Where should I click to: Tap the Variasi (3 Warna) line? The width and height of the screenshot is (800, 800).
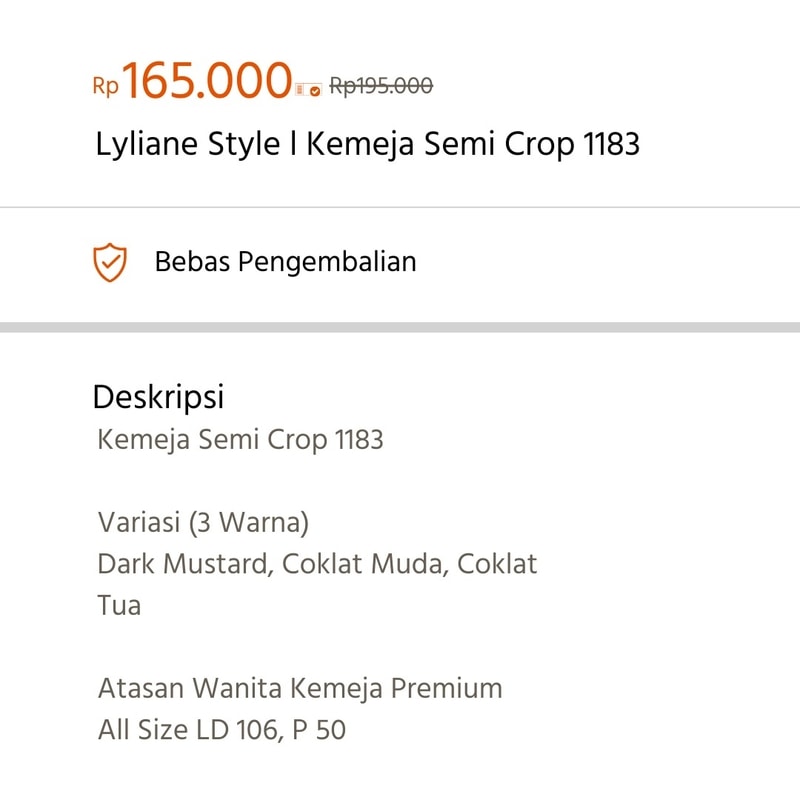(x=203, y=522)
